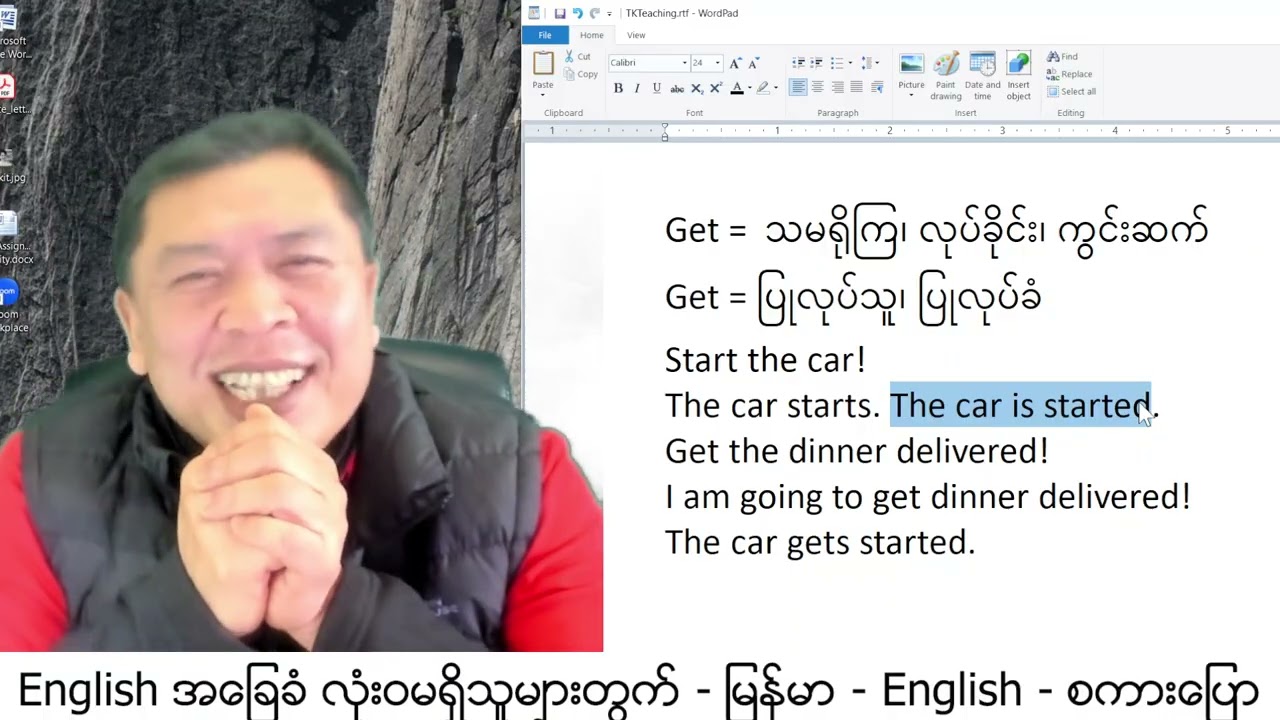Open the line spacing options

[x=869, y=63]
